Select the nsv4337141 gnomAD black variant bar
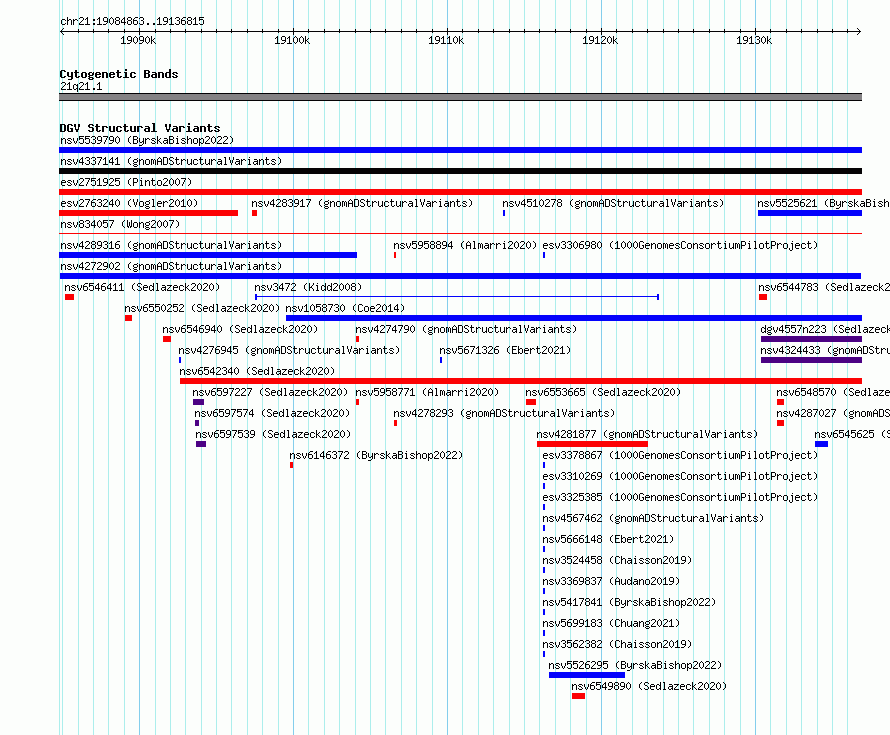This screenshot has height=735, width=890. click(460, 171)
